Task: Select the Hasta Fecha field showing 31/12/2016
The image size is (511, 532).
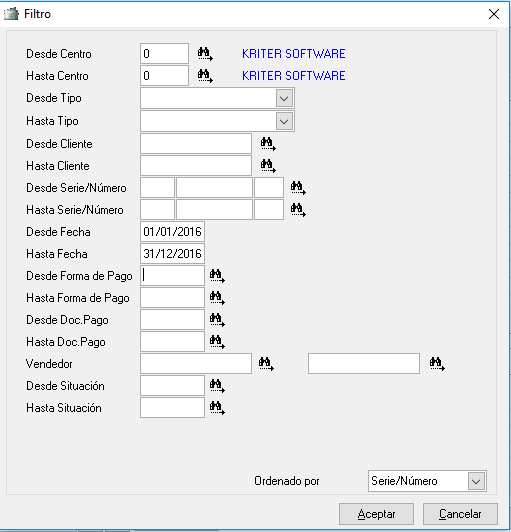Action: coord(172,254)
